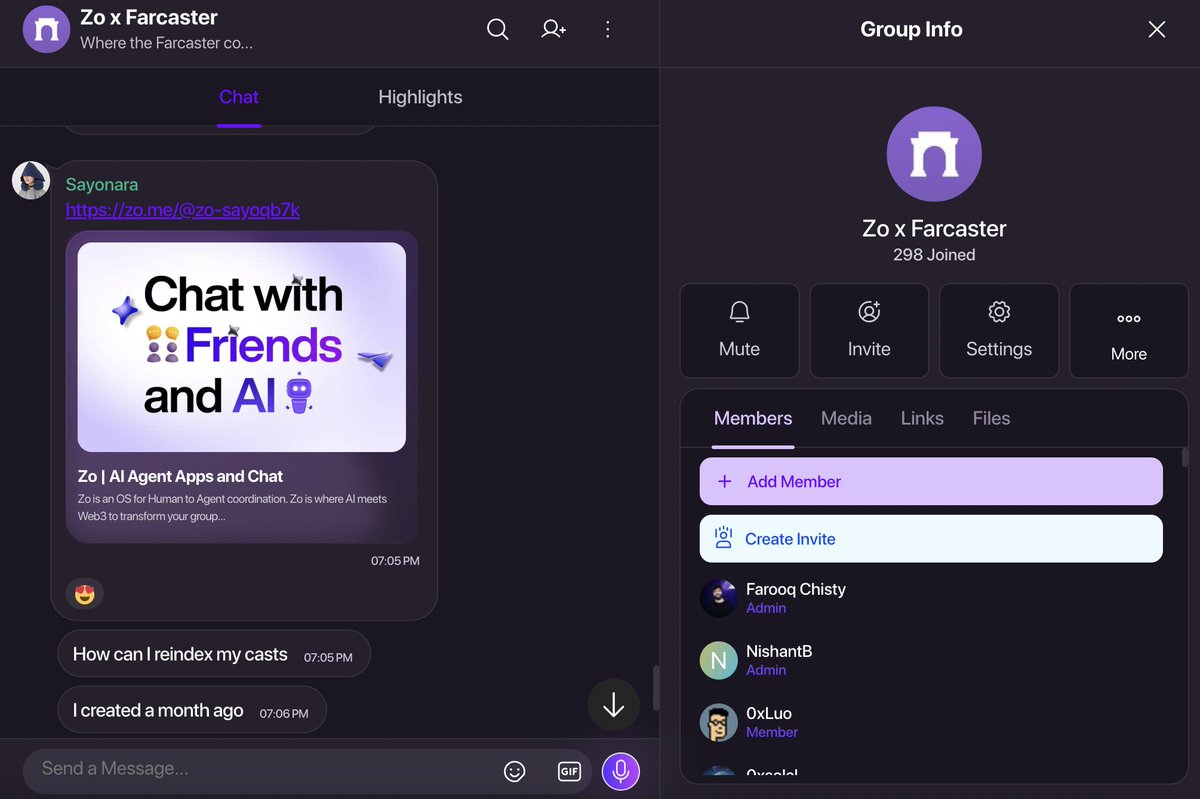Open the Chat with Friends and AI preview image

tap(242, 347)
